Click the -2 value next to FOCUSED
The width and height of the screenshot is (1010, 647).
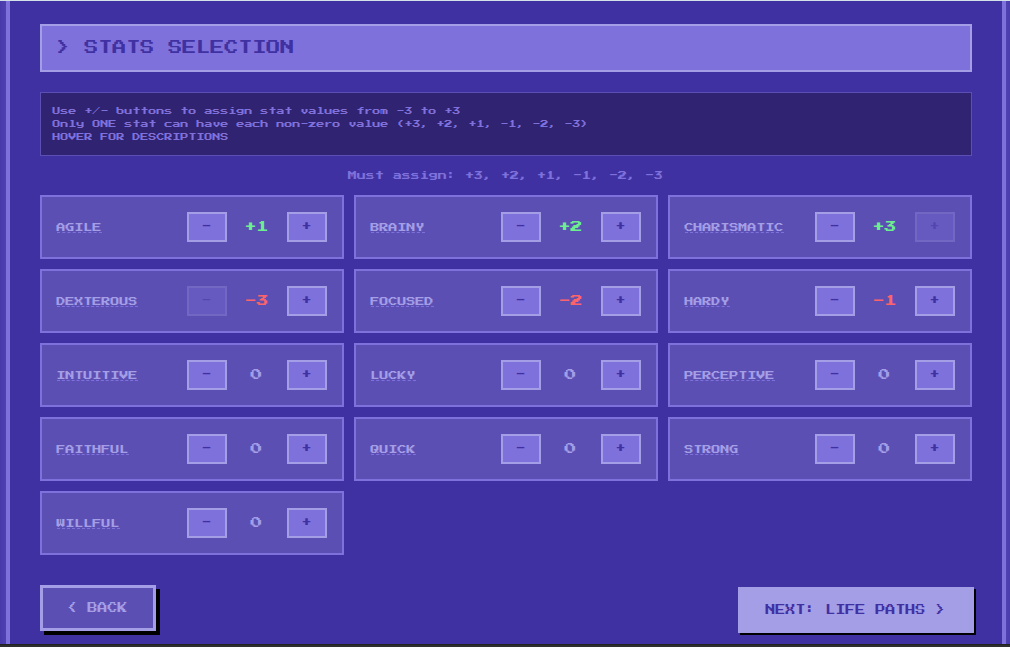(571, 300)
